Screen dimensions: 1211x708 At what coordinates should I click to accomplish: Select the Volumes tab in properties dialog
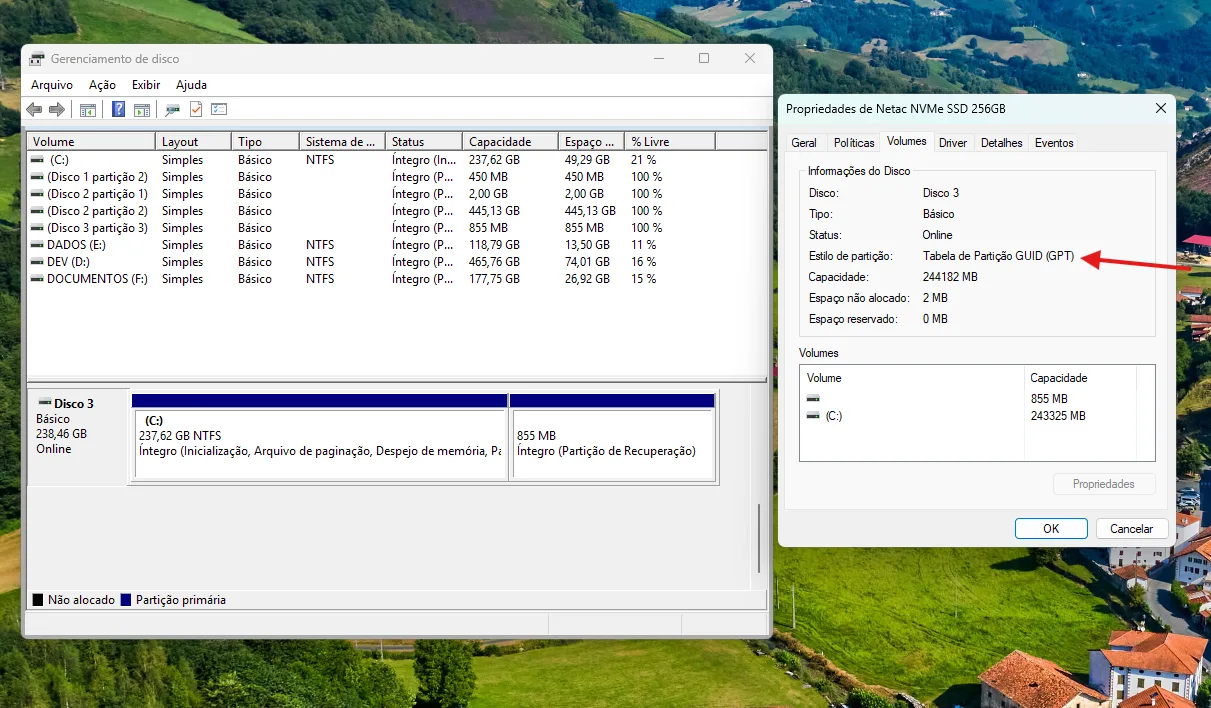click(907, 142)
